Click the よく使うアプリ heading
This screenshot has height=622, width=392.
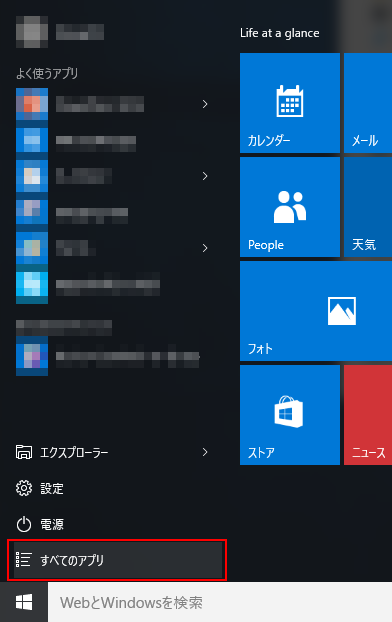pyautogui.click(x=47, y=73)
